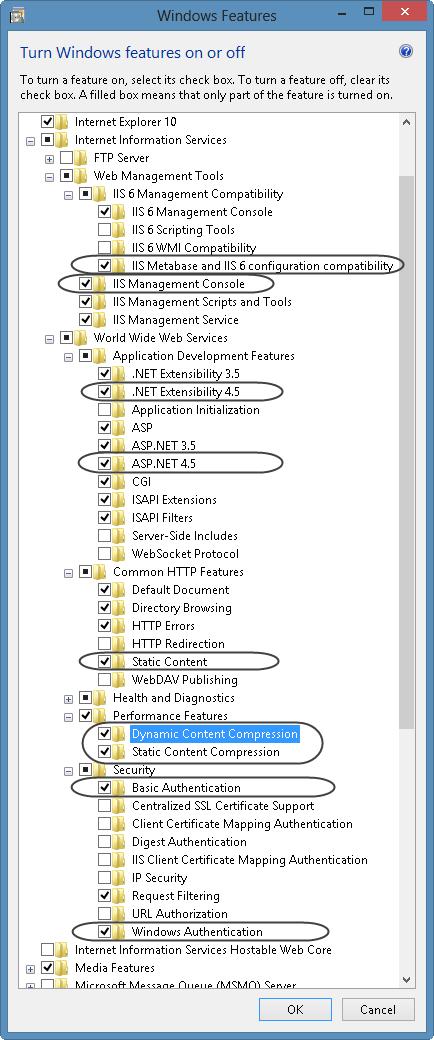Select the ISAPI Extensions label
This screenshot has width=434, height=1040.
pos(174,499)
